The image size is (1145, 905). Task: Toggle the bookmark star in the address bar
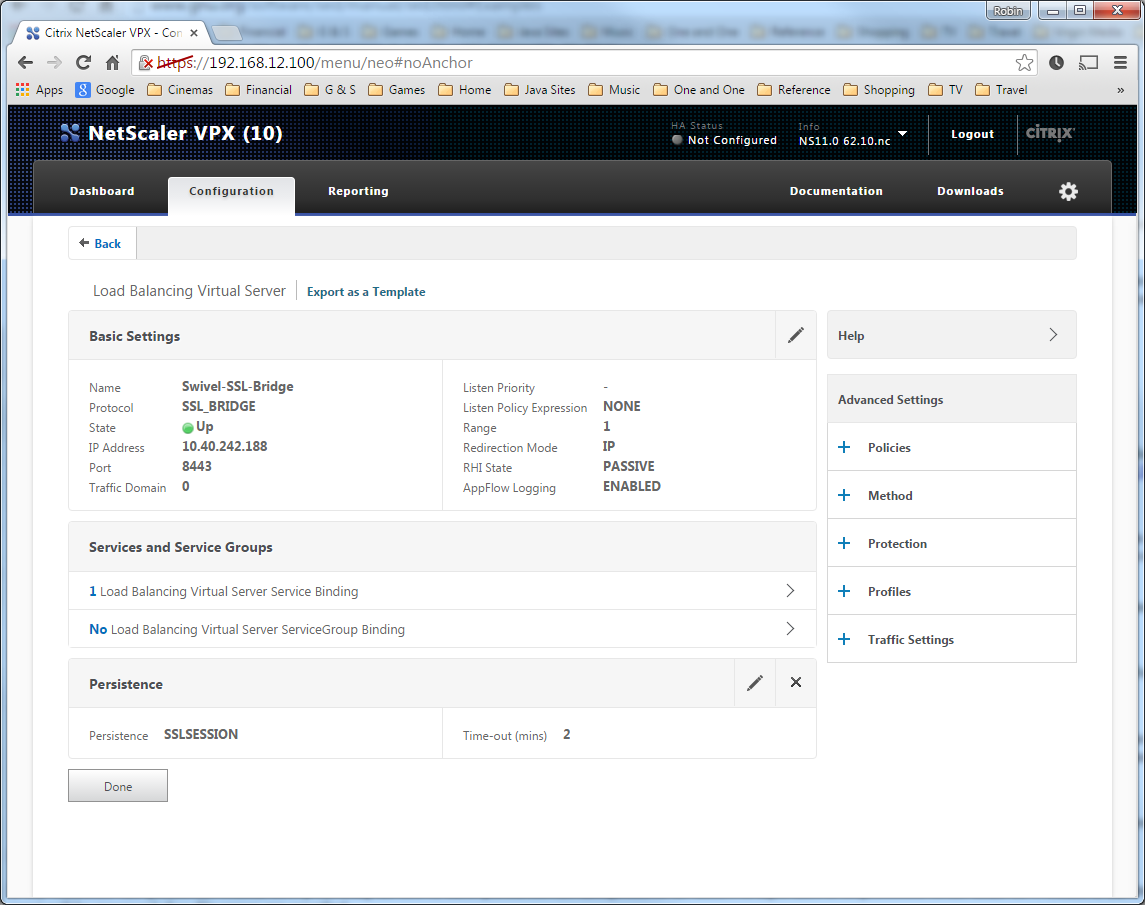pos(1024,62)
